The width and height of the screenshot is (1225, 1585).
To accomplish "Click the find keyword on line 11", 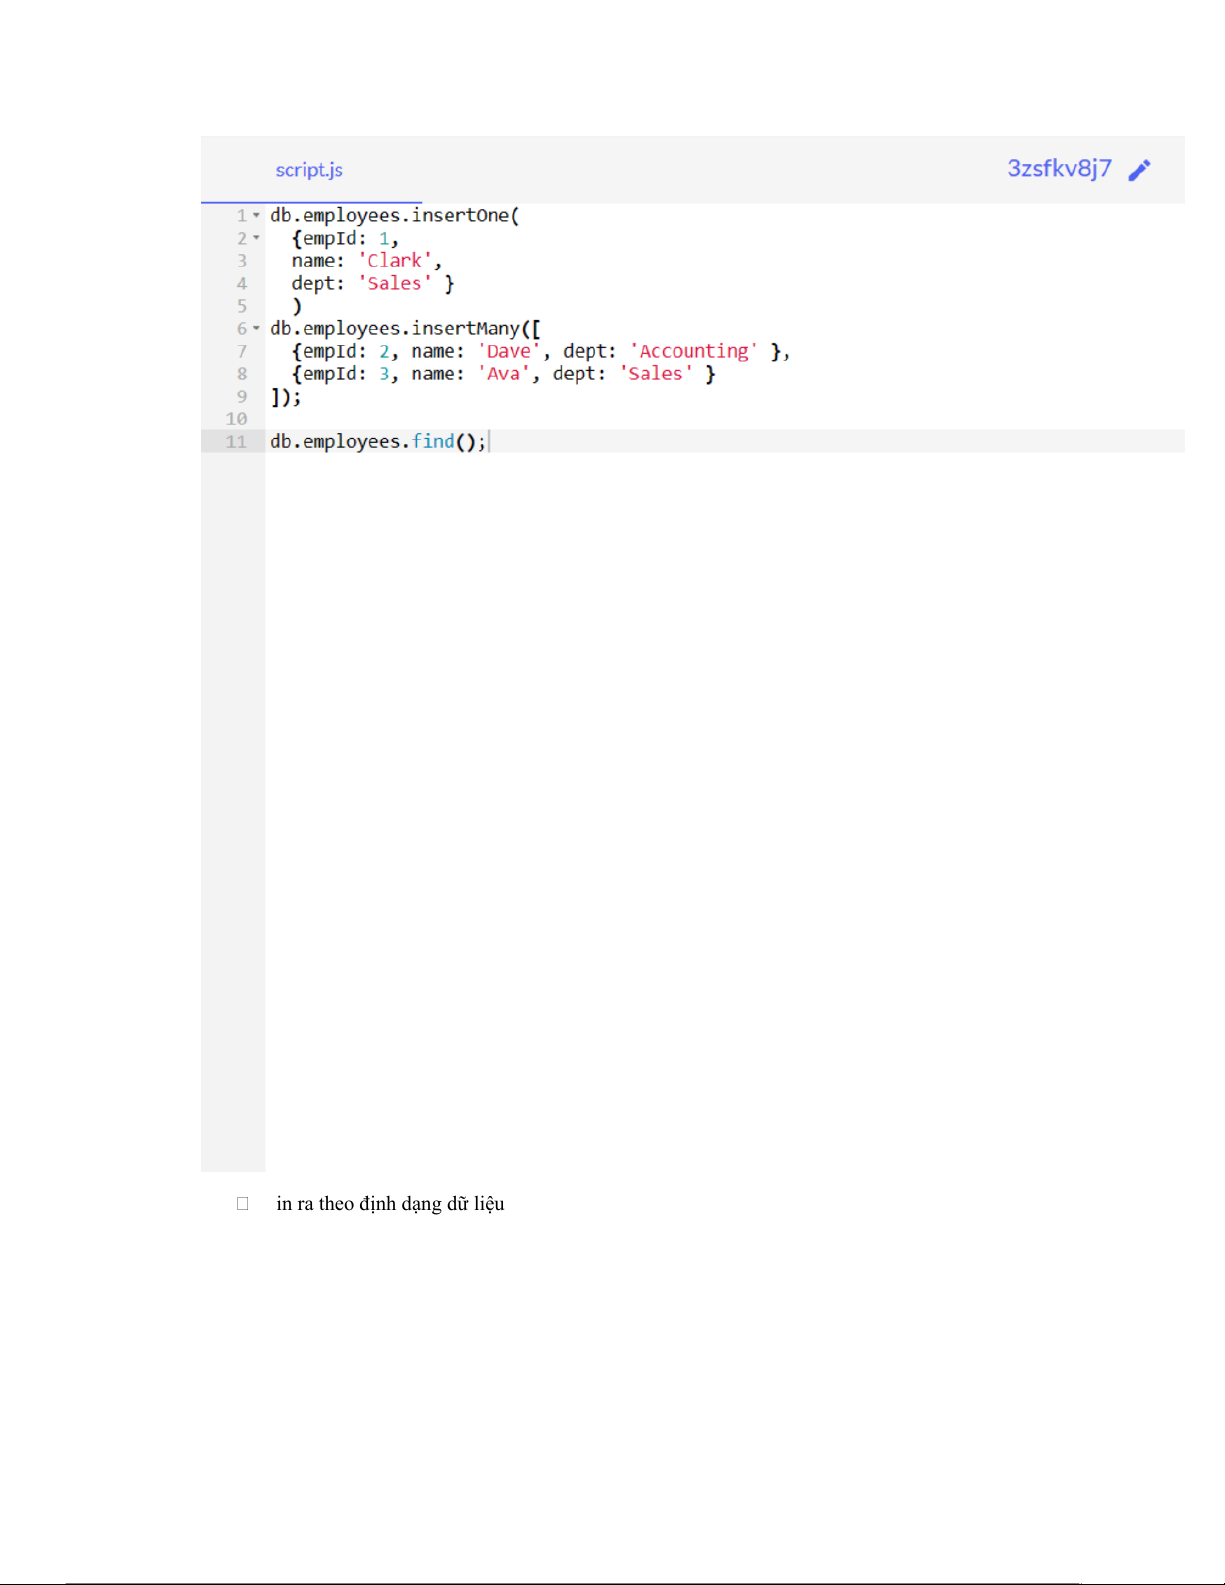I will [x=433, y=441].
